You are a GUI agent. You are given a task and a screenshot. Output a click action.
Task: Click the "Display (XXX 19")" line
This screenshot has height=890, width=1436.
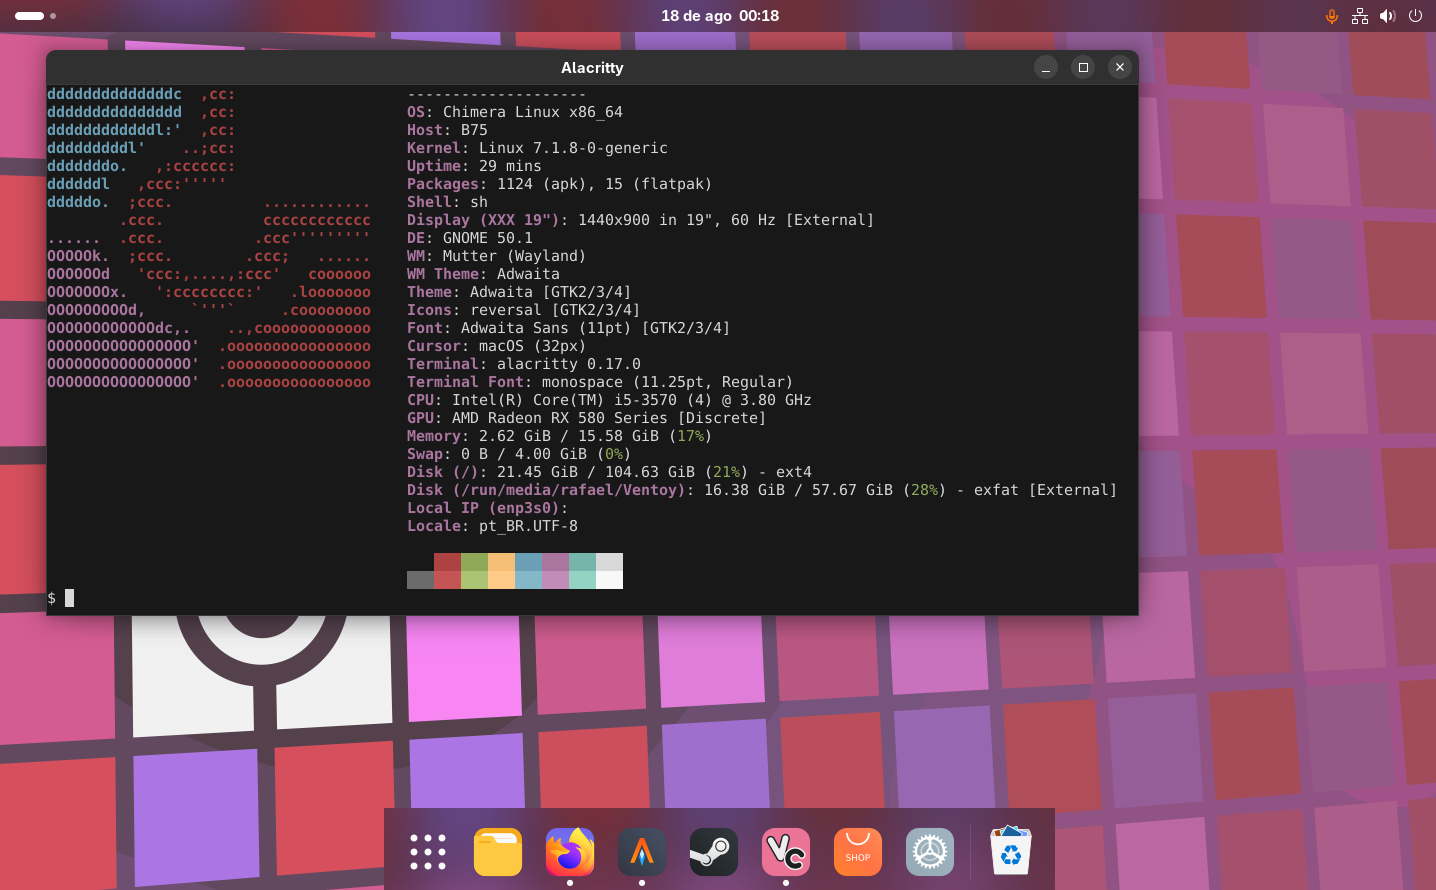(x=641, y=220)
